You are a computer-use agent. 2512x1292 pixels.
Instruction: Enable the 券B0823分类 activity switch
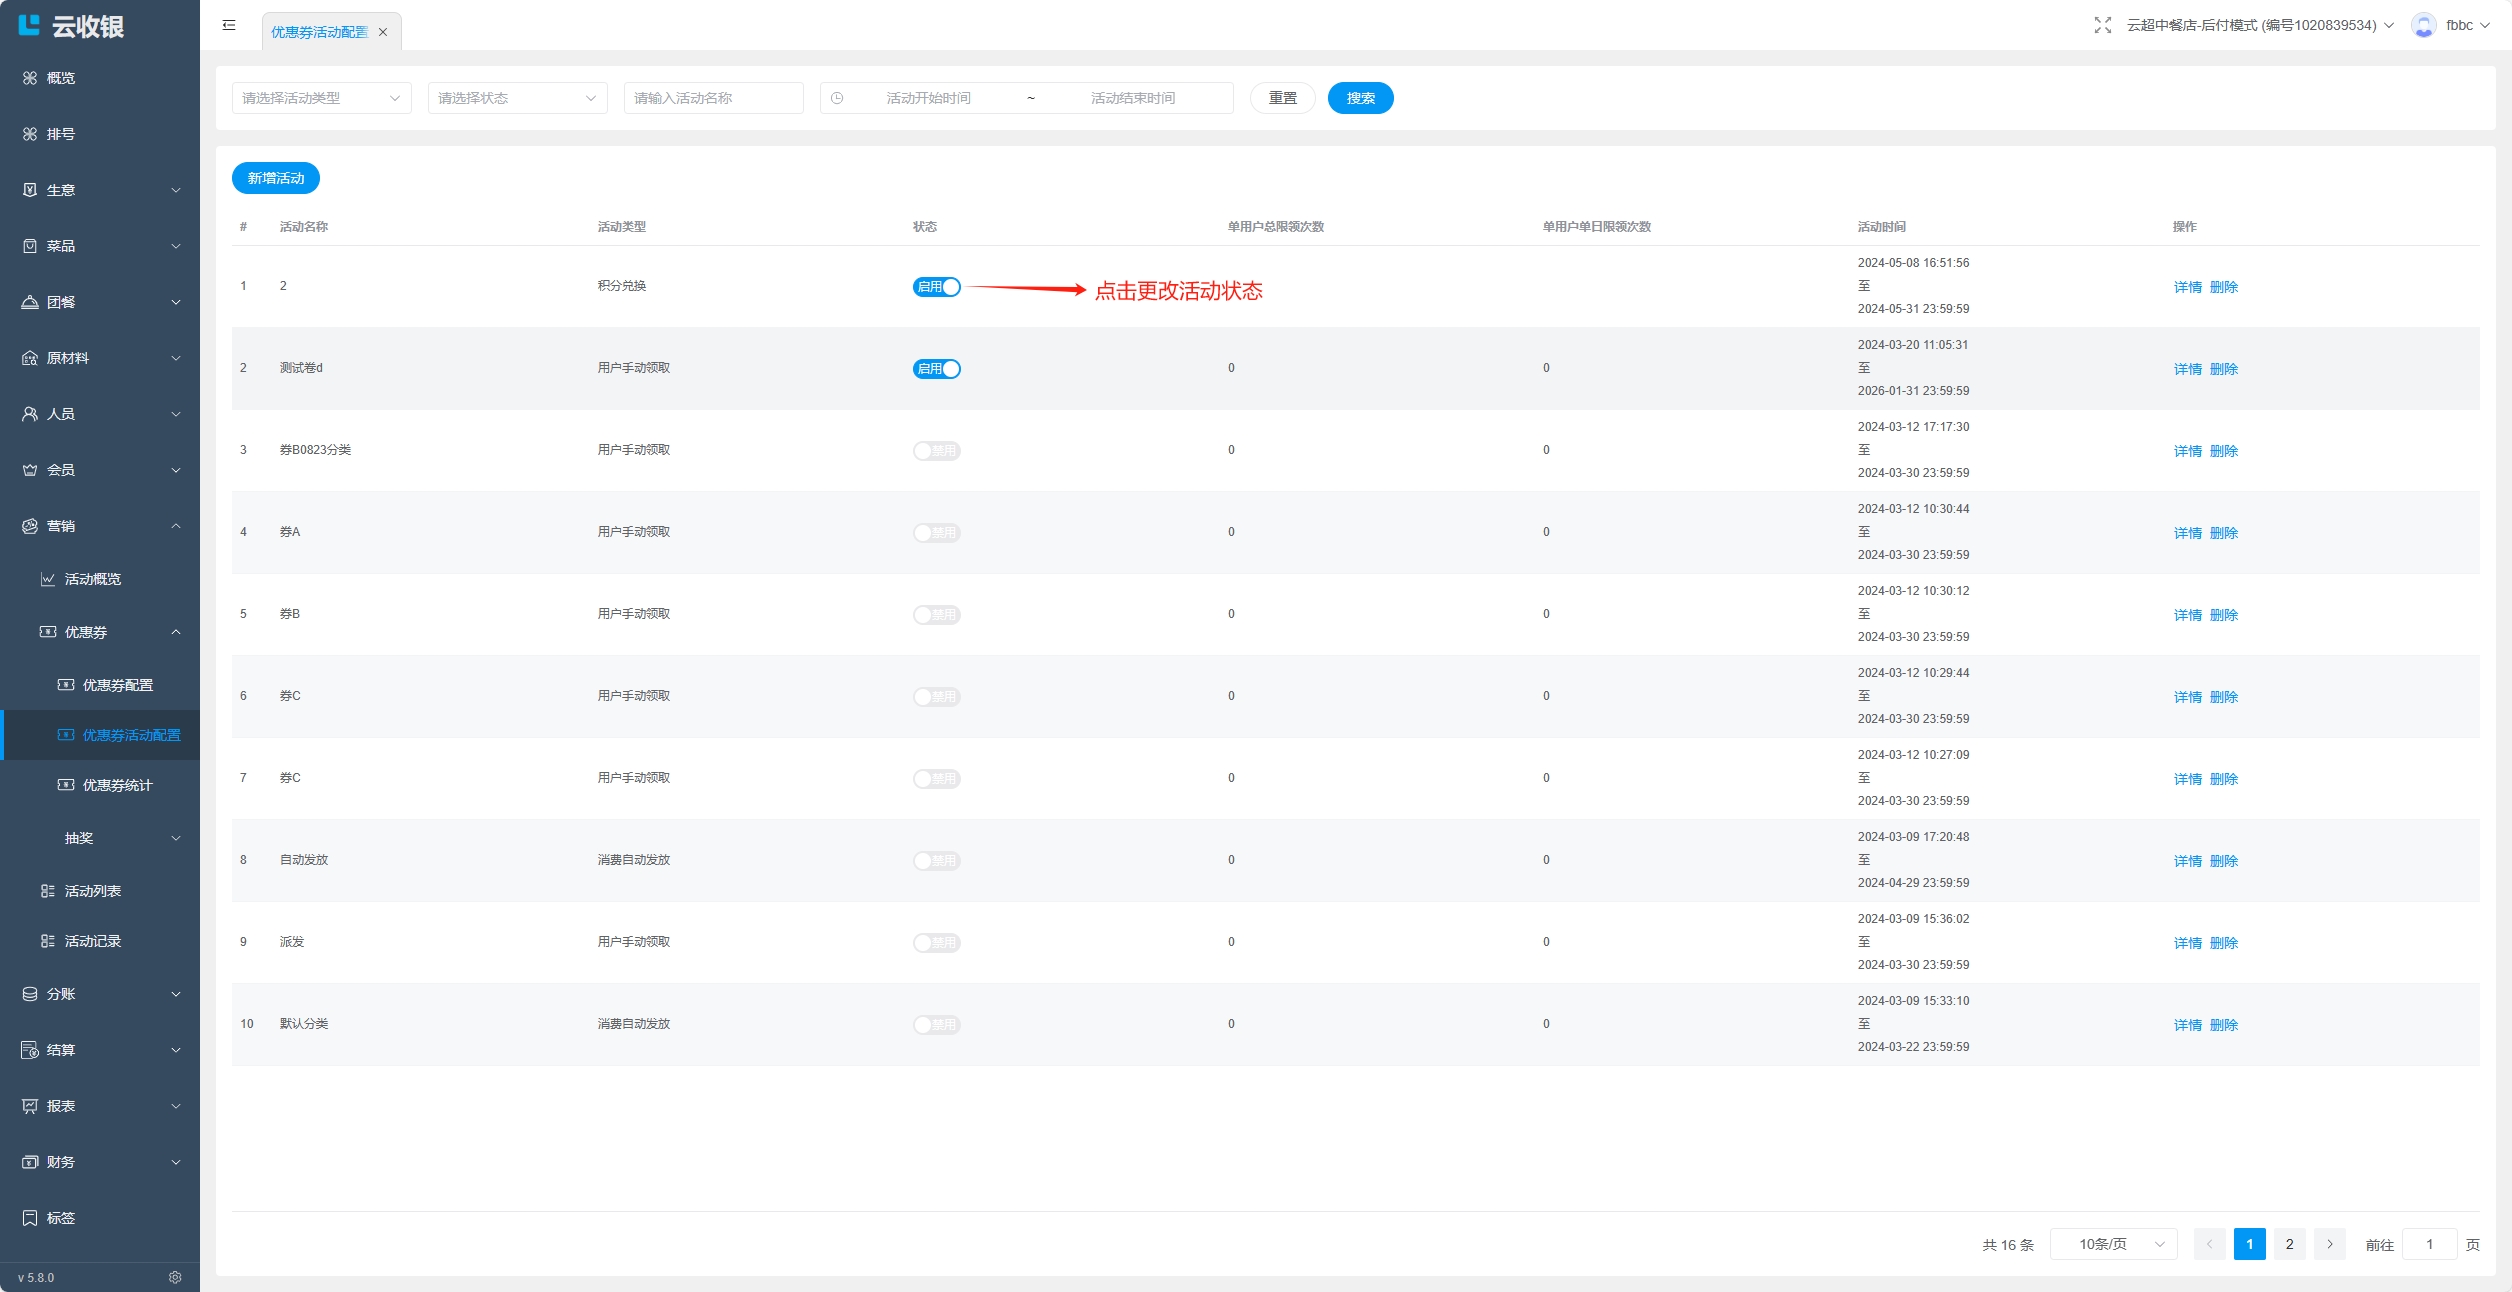[936, 451]
